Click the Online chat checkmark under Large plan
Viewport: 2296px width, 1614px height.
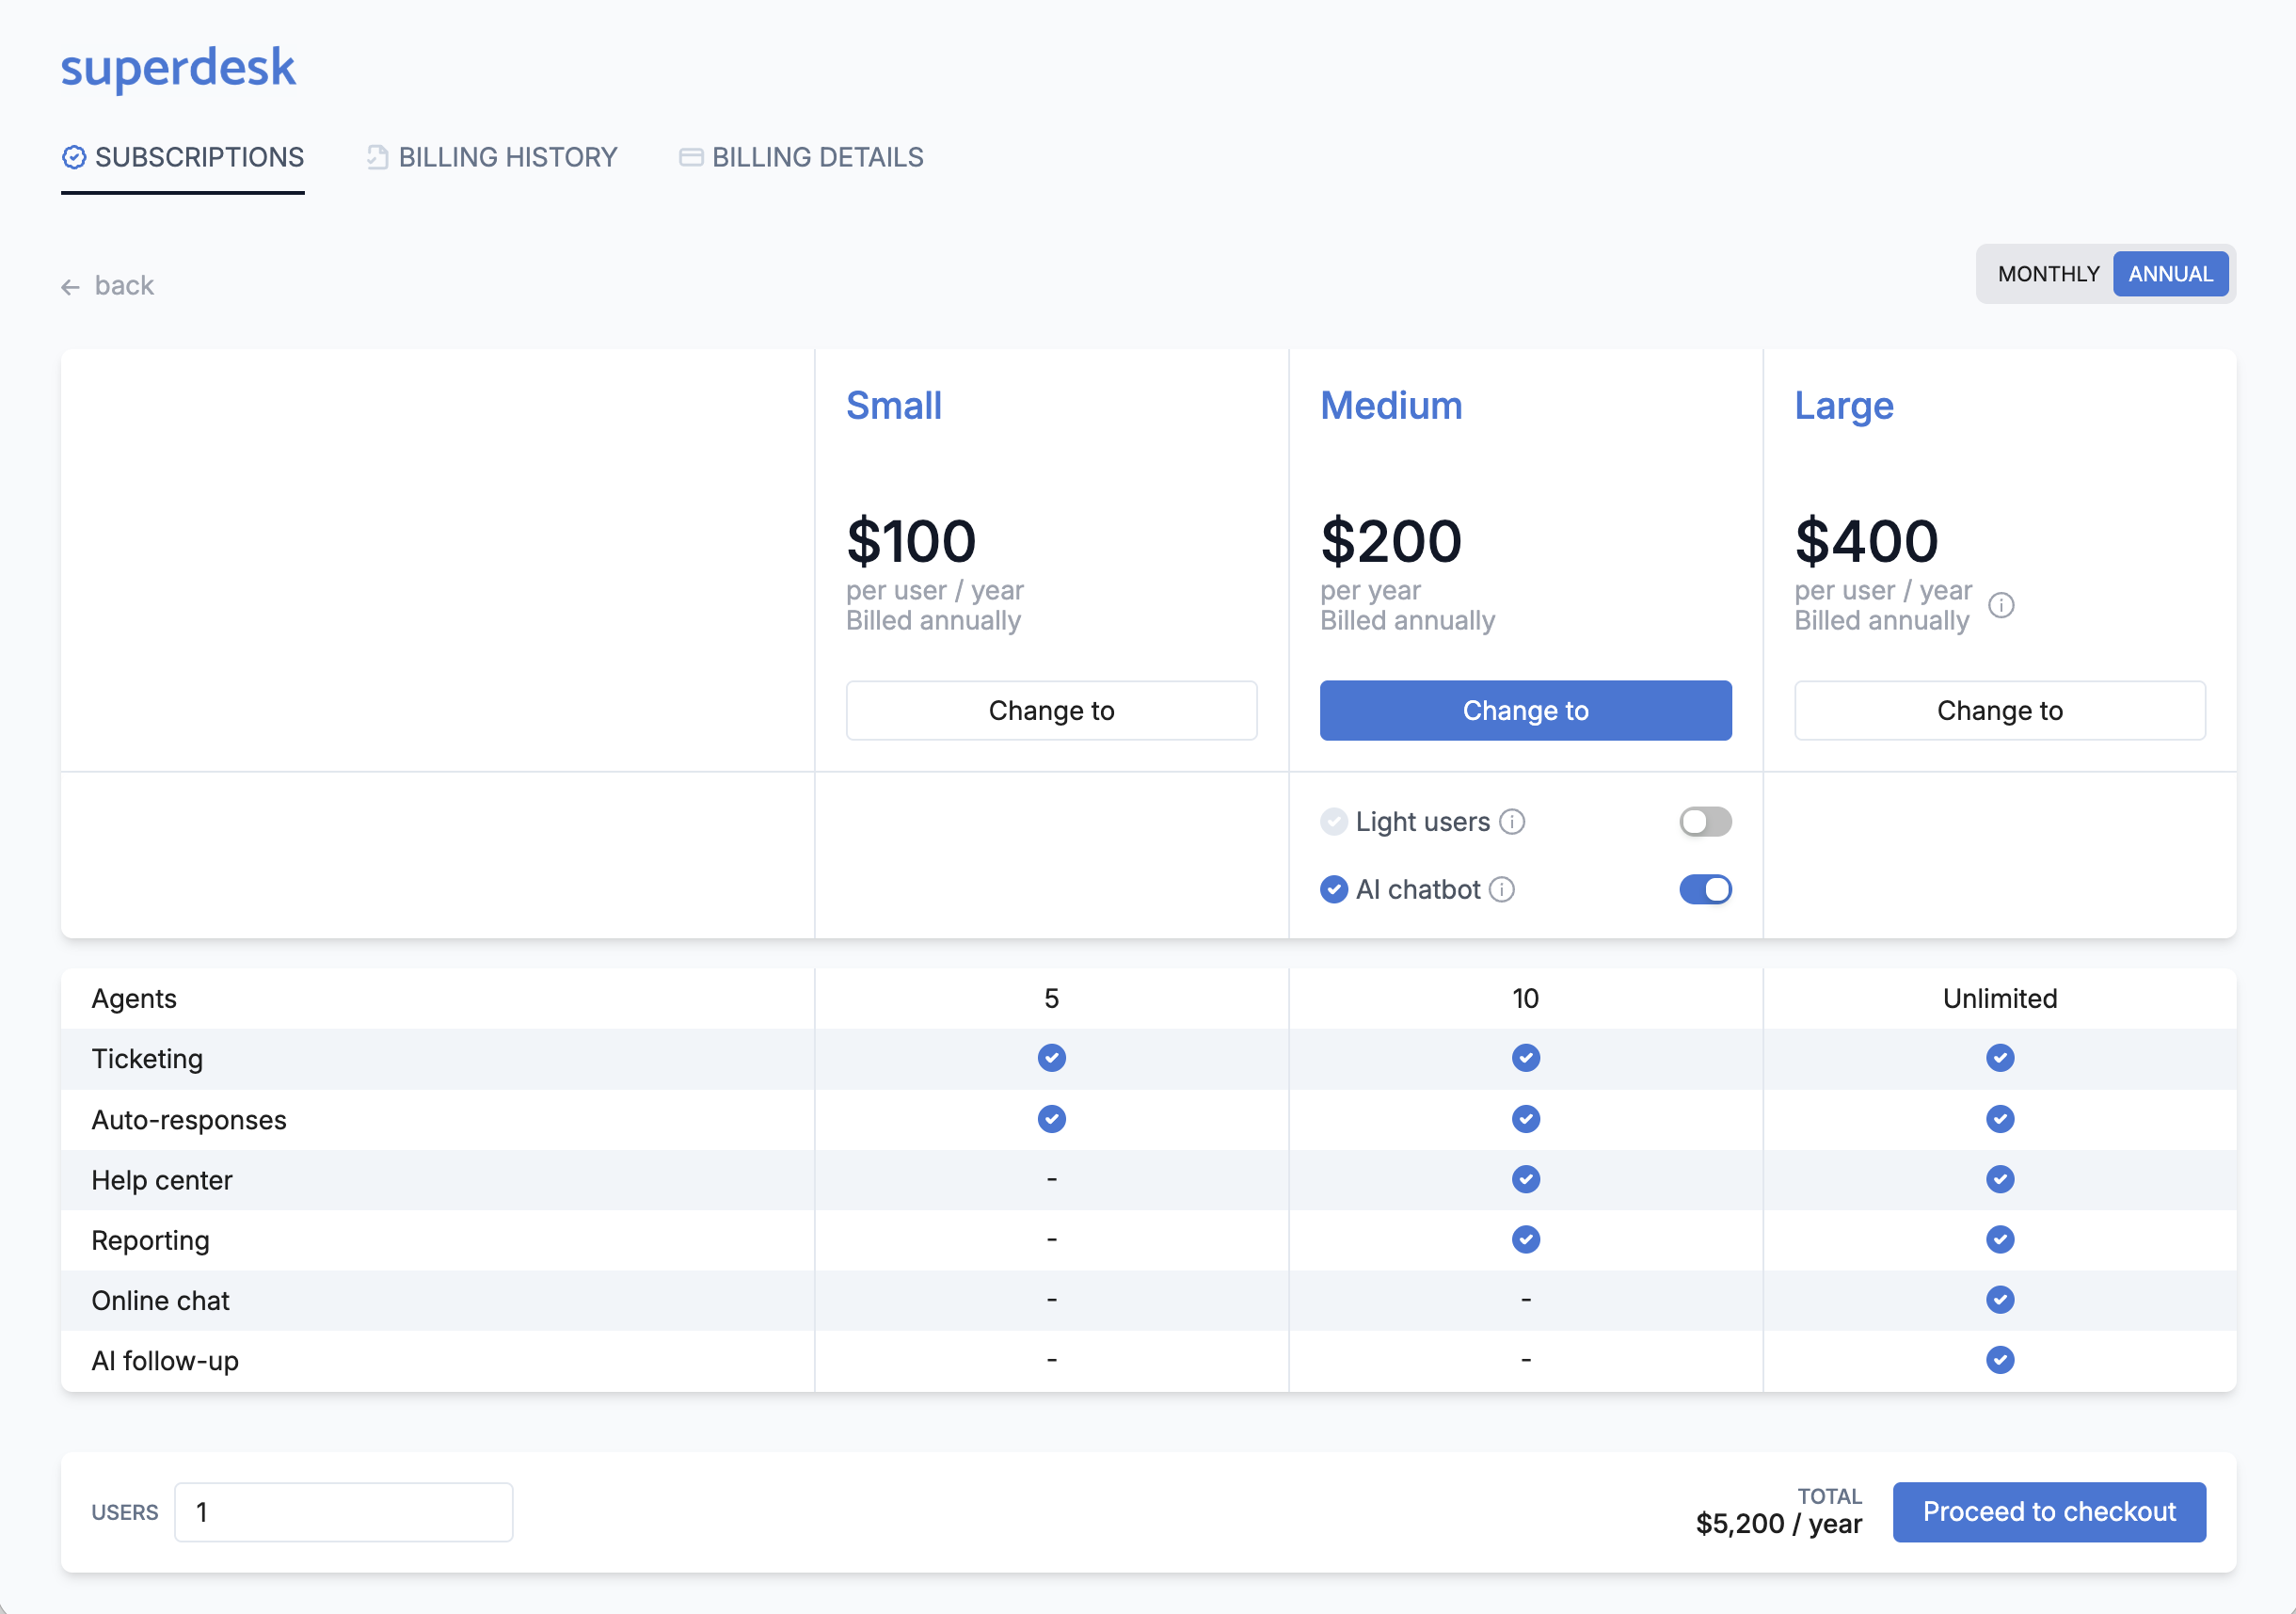tap(2000, 1300)
